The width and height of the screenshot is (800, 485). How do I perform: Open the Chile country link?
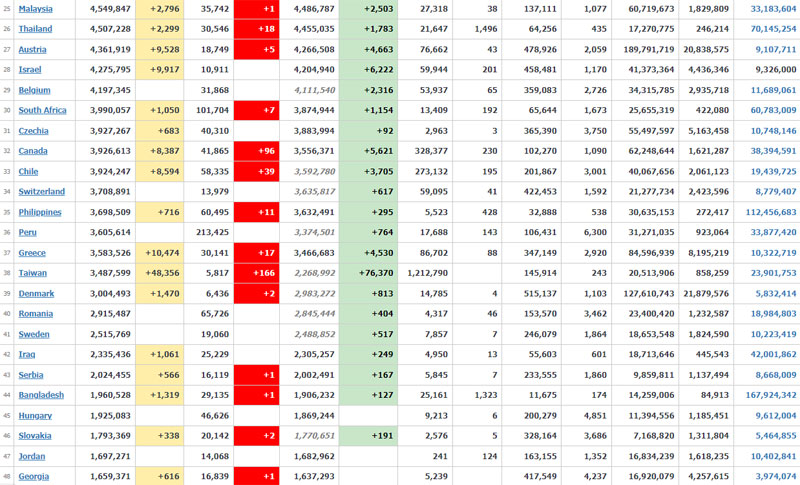click(28, 171)
